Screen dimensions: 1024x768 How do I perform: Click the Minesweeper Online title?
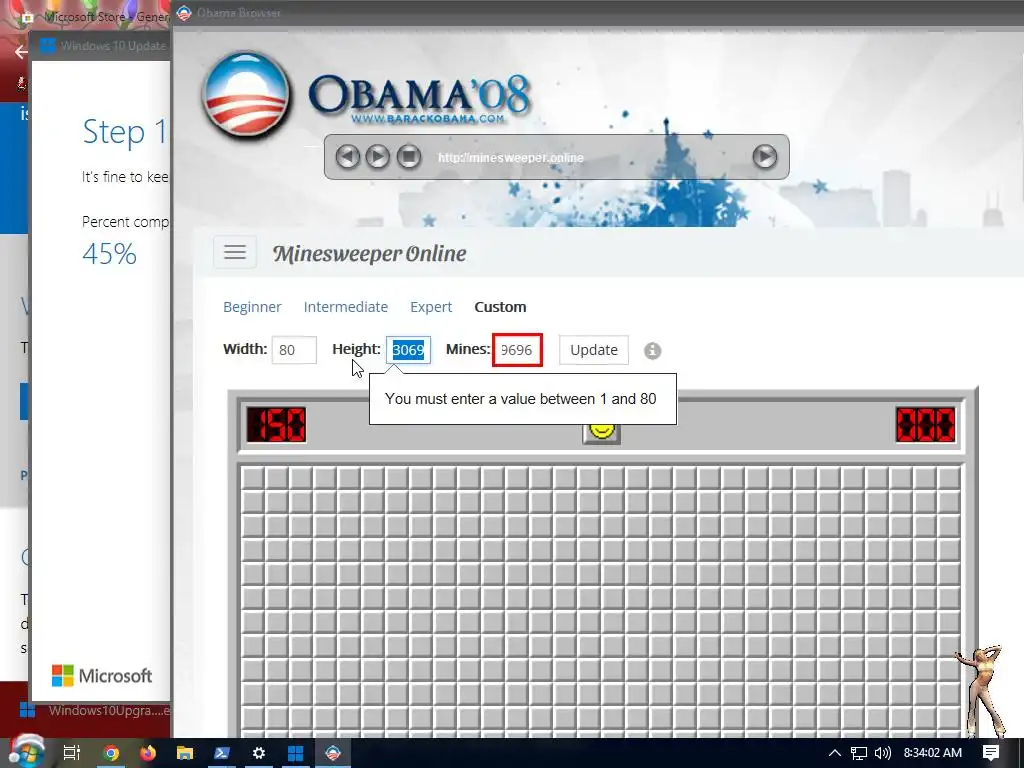click(370, 253)
